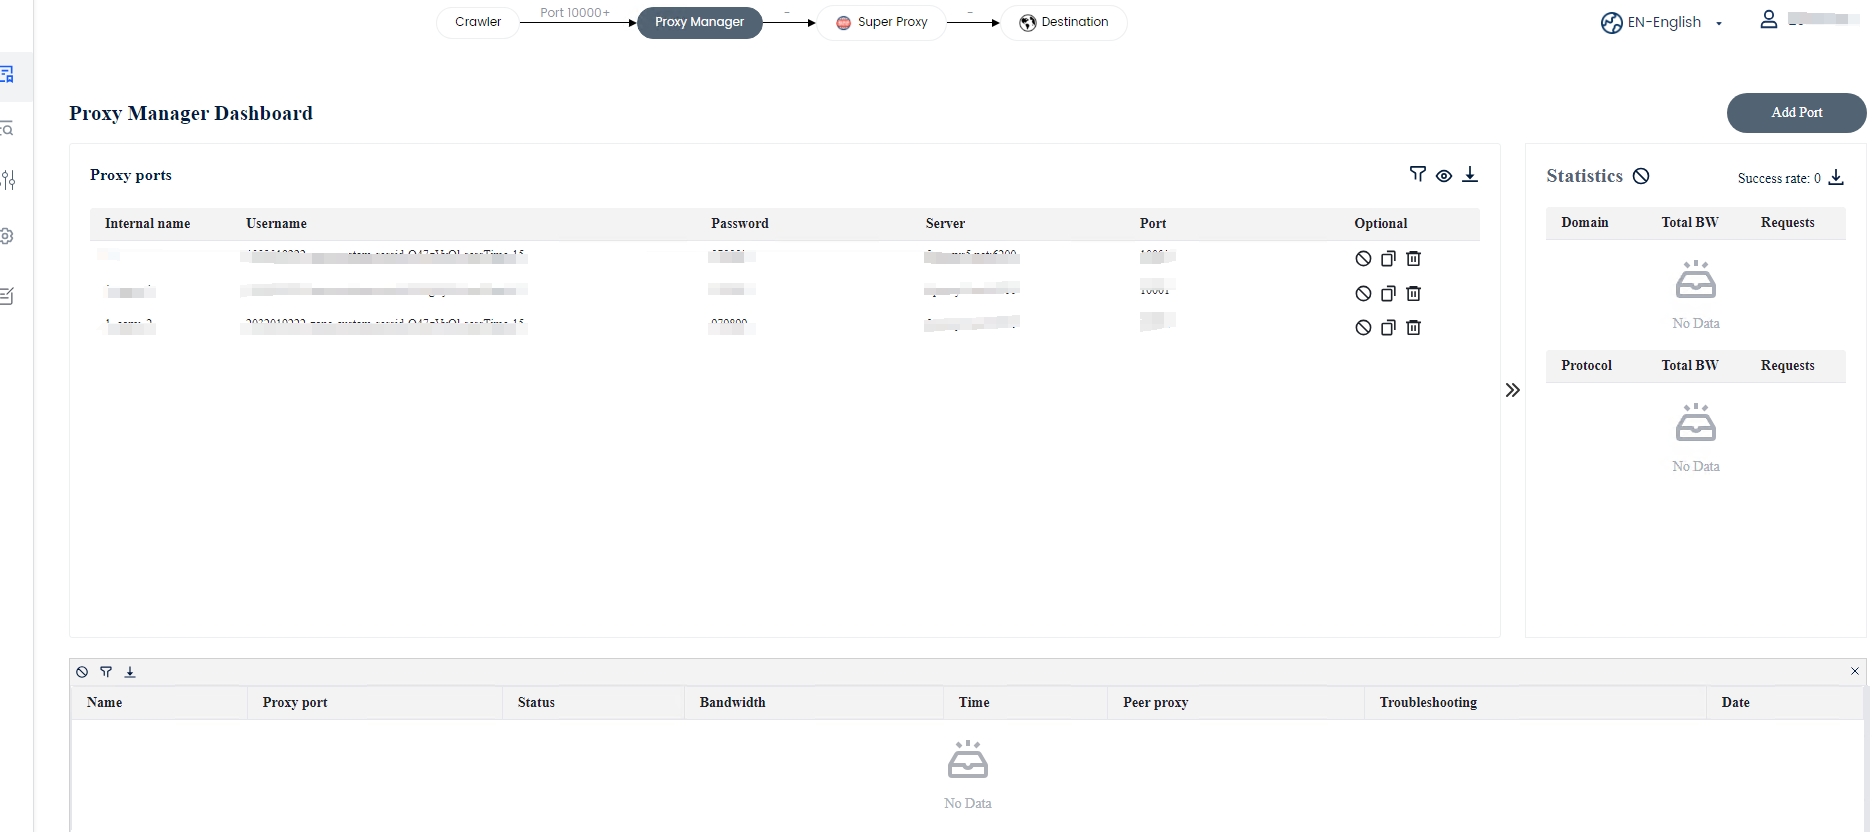Disable the third proxy port row
Viewport: 1874px width, 832px height.
point(1363,328)
